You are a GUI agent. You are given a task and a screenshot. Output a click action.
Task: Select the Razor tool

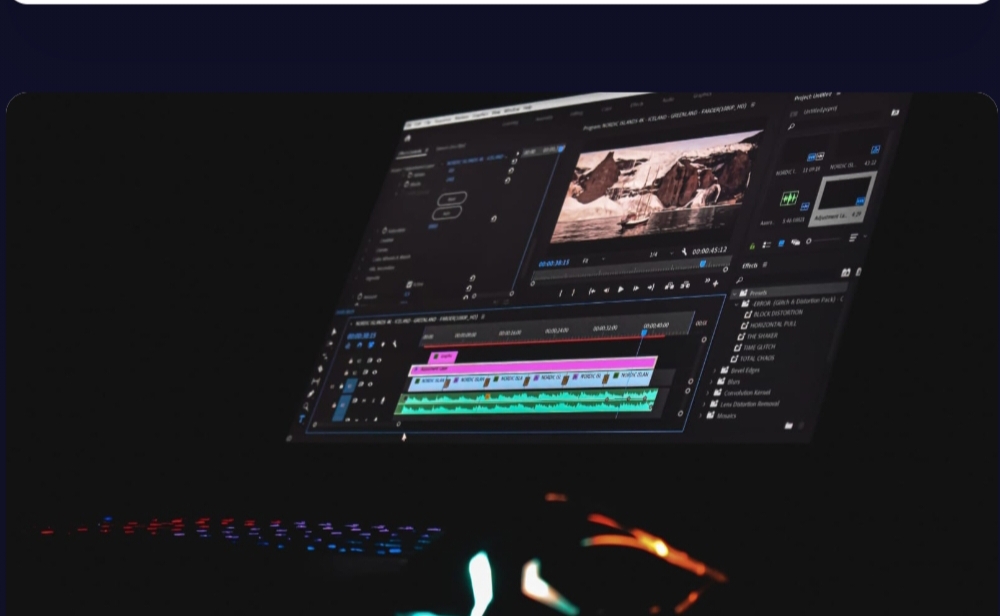[x=320, y=369]
